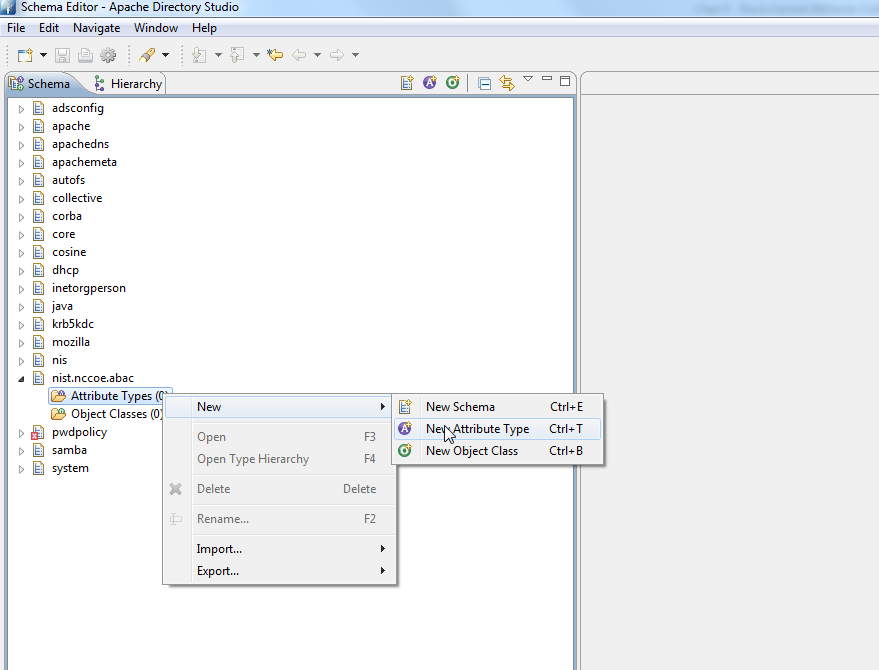Collapse the nist.nccoe.abac schema node
This screenshot has width=879, height=670.
[21, 379]
